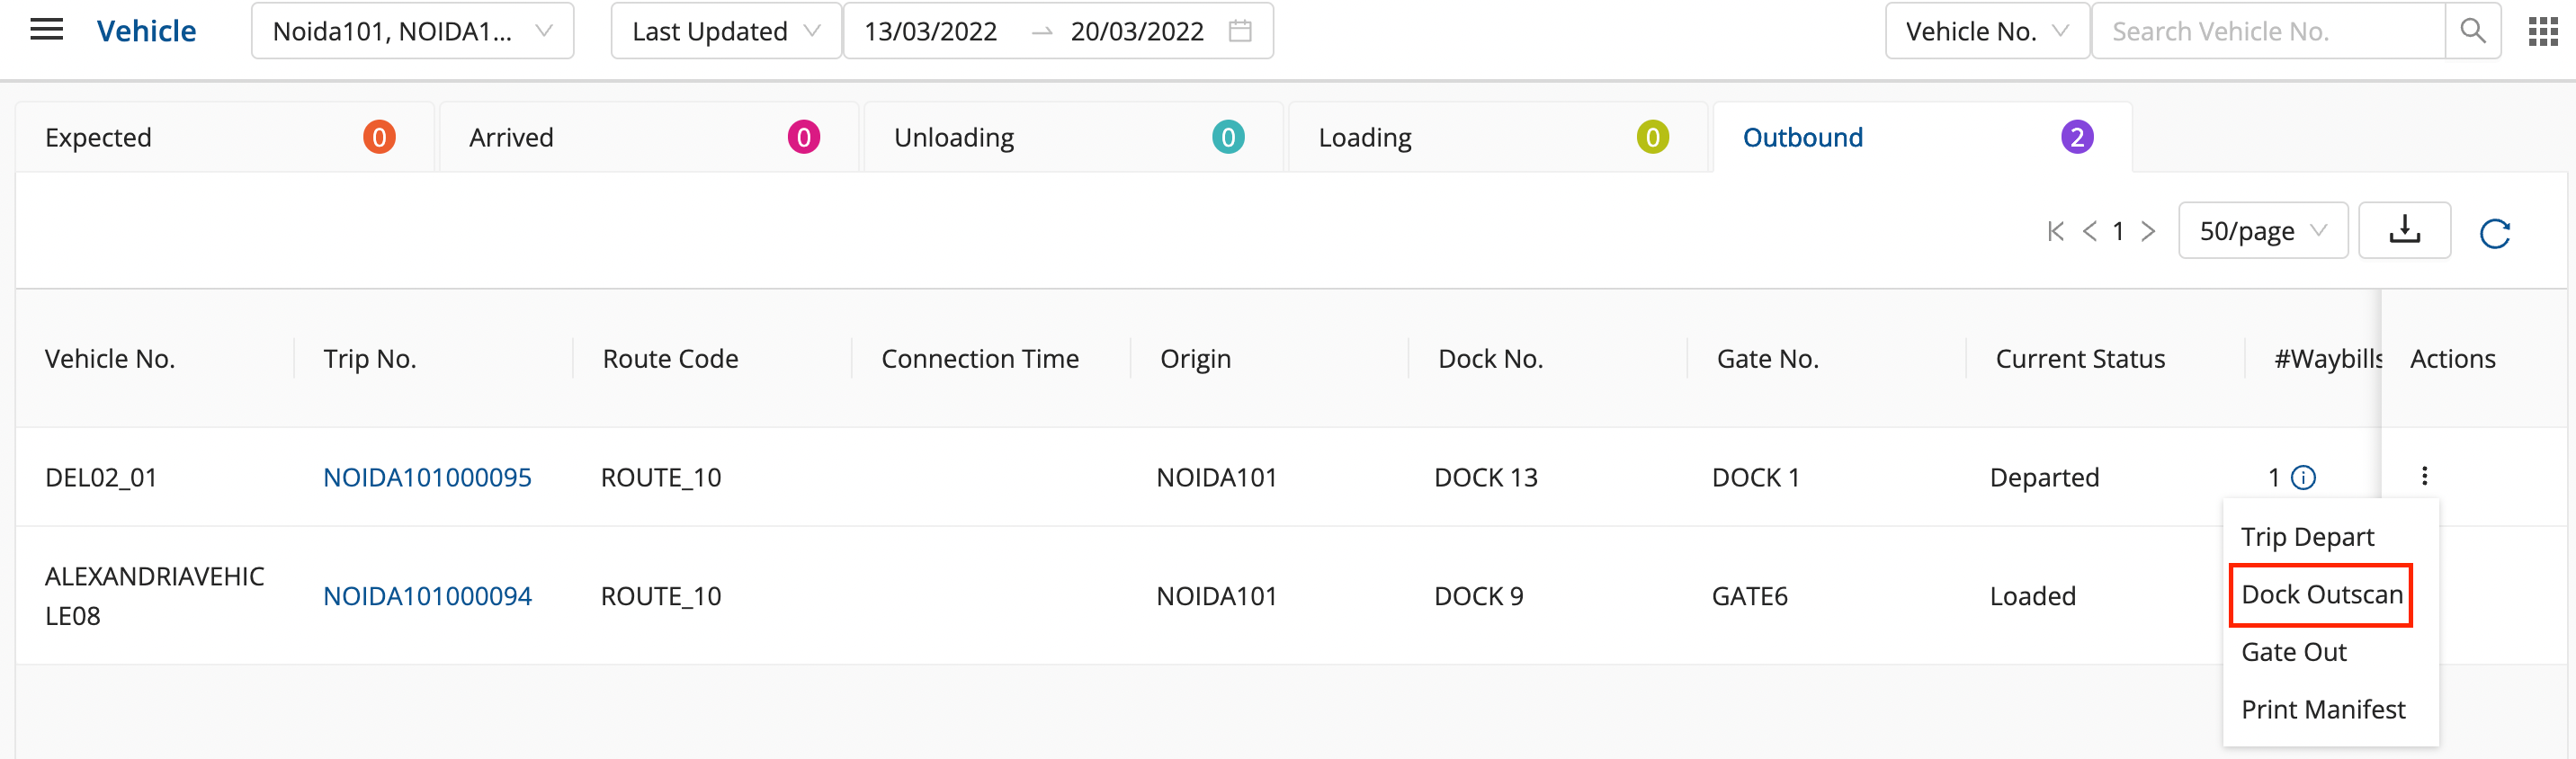2576x759 pixels.
Task: Refresh the vehicle list
Action: click(x=2495, y=233)
